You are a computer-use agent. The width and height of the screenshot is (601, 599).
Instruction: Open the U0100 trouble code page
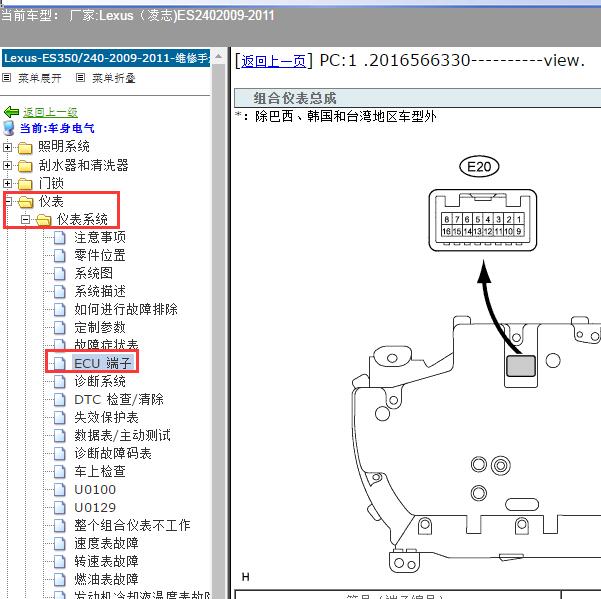pyautogui.click(x=95, y=489)
